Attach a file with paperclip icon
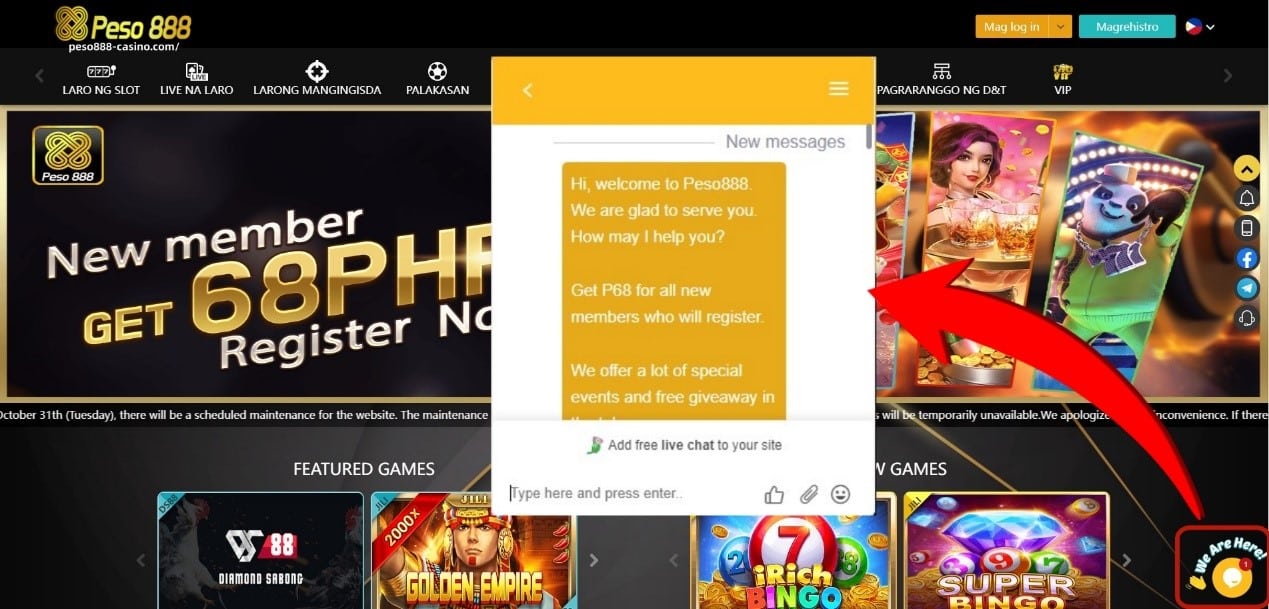1269x609 pixels. (808, 494)
